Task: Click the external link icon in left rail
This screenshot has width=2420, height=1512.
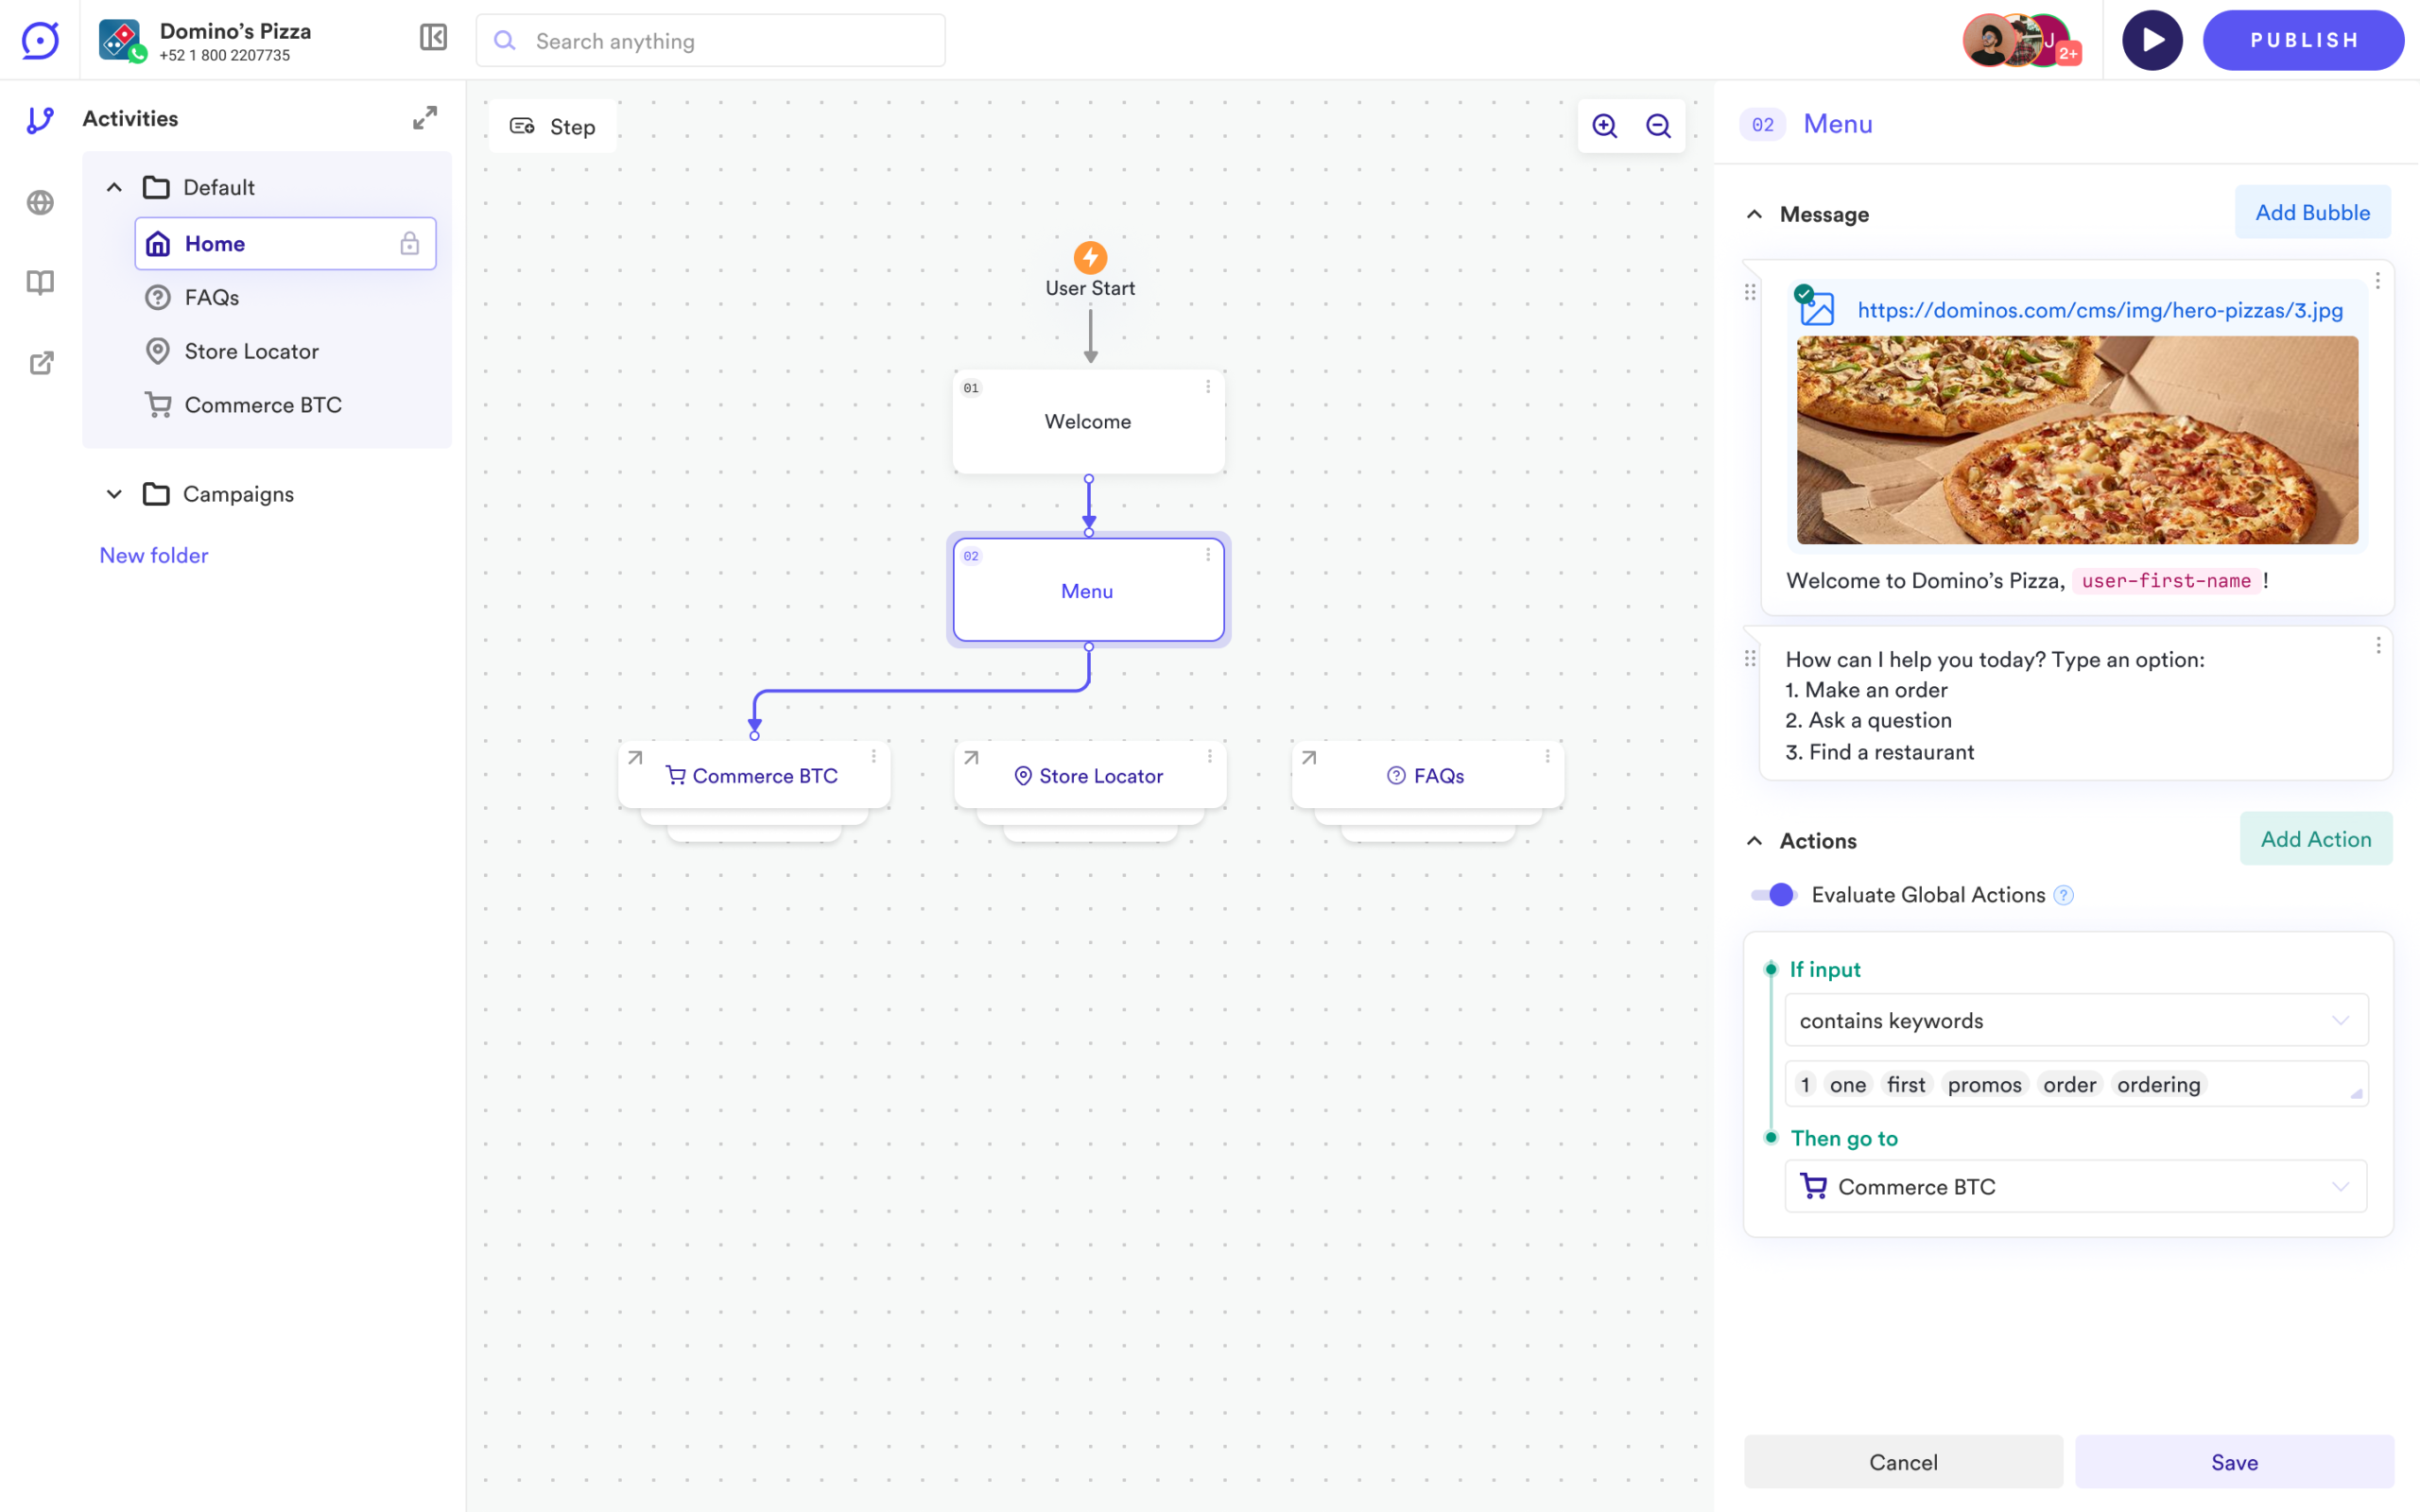Action: point(40,363)
